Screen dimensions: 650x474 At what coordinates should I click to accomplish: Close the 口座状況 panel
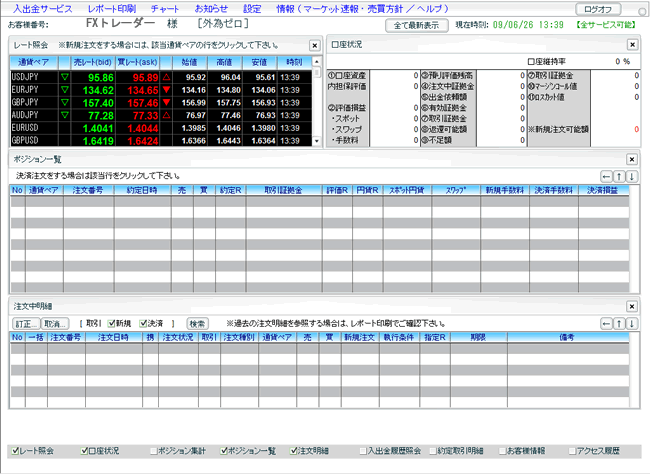(632, 44)
